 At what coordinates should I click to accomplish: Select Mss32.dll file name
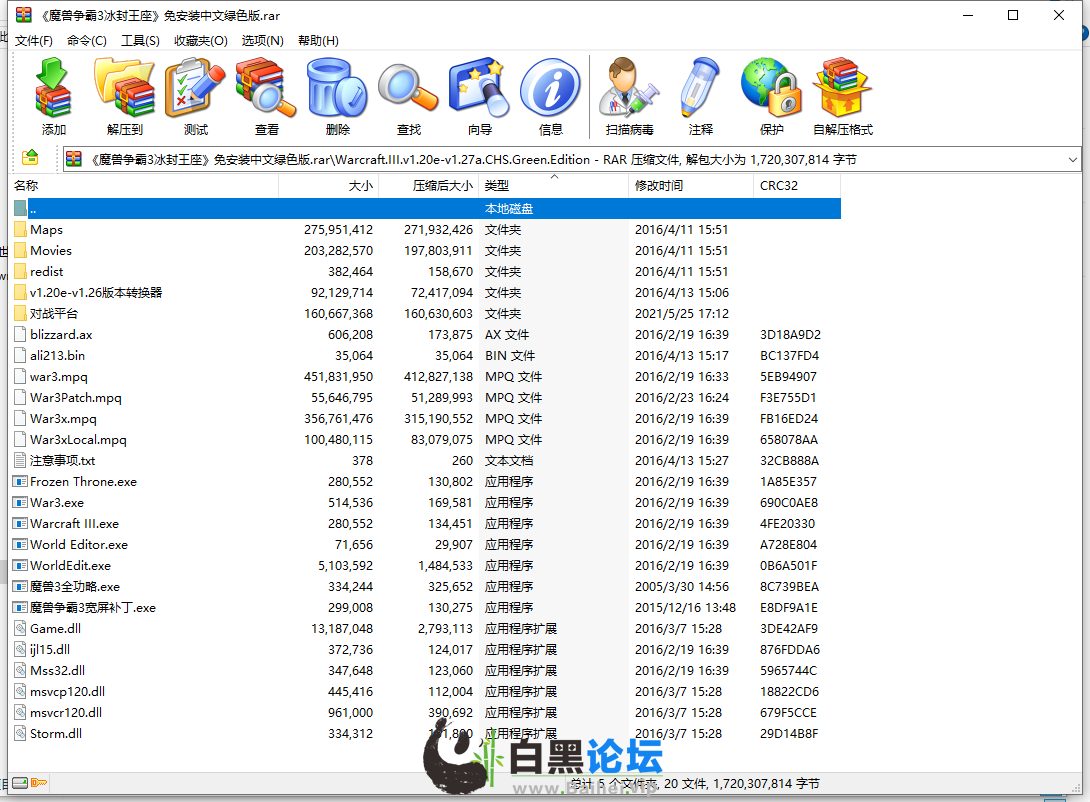[x=58, y=670]
